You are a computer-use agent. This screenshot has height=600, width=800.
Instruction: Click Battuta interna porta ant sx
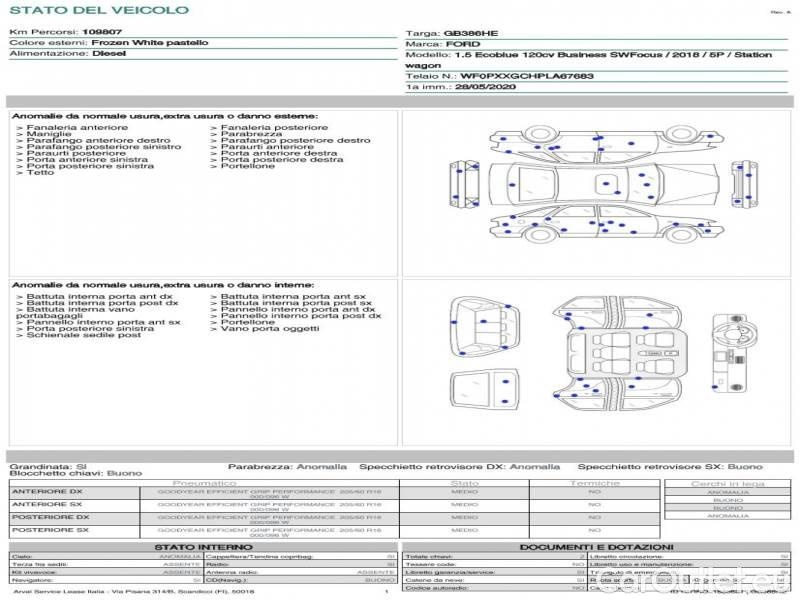coord(293,296)
